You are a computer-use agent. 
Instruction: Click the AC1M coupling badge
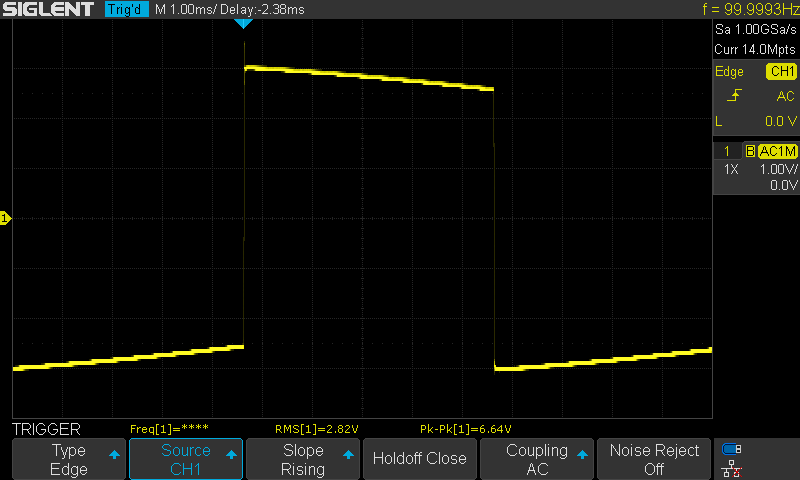[x=778, y=151]
